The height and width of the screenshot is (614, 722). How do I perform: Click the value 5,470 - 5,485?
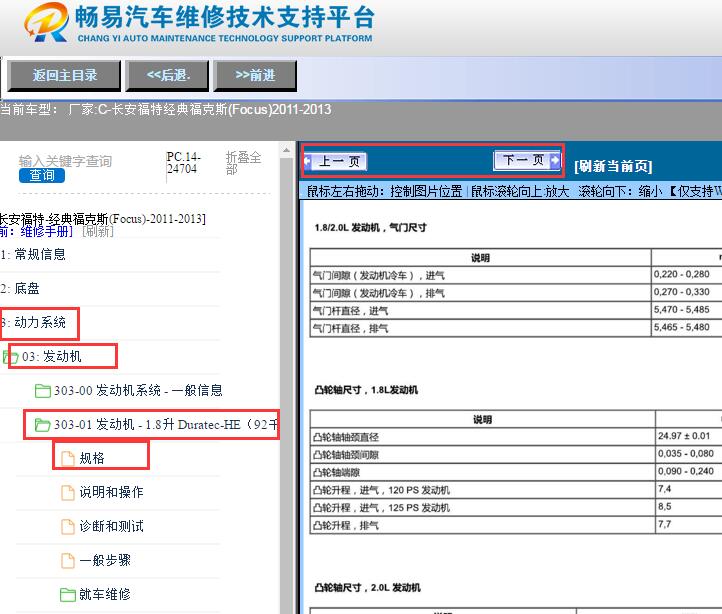click(681, 310)
